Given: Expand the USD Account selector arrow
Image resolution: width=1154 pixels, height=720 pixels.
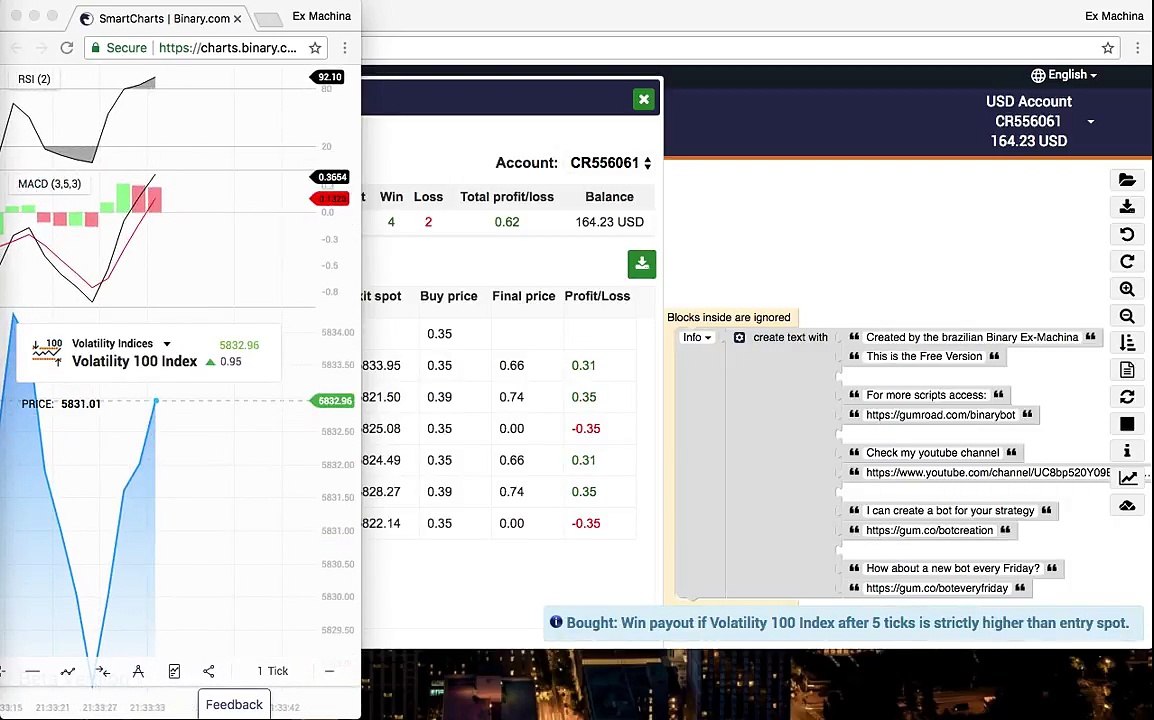Looking at the screenshot, I should 1091,121.
